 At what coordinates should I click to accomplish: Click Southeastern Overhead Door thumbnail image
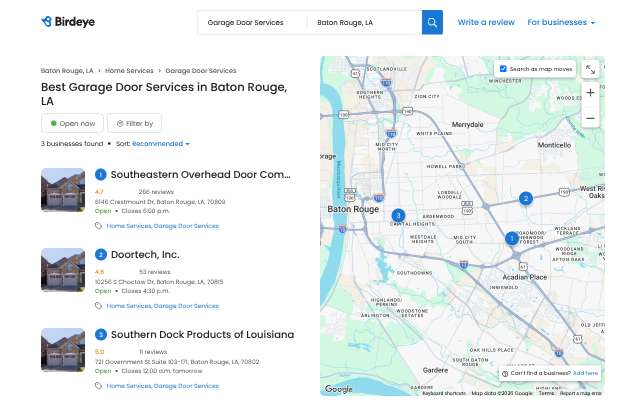63,190
